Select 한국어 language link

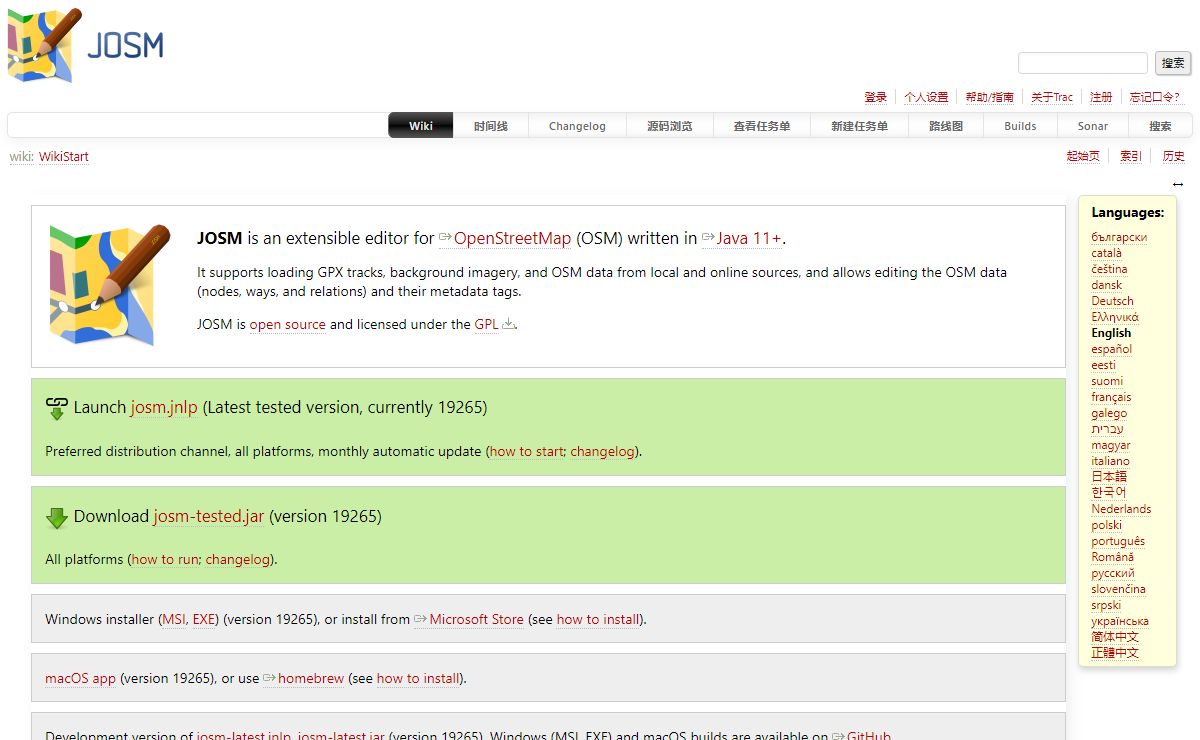click(1108, 493)
